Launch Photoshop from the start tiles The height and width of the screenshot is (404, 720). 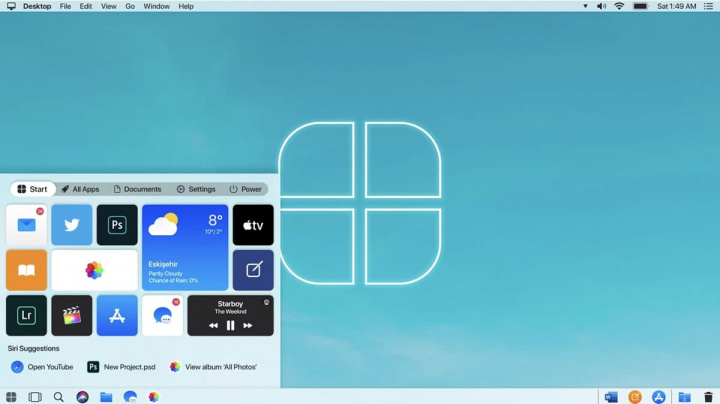[117, 225]
